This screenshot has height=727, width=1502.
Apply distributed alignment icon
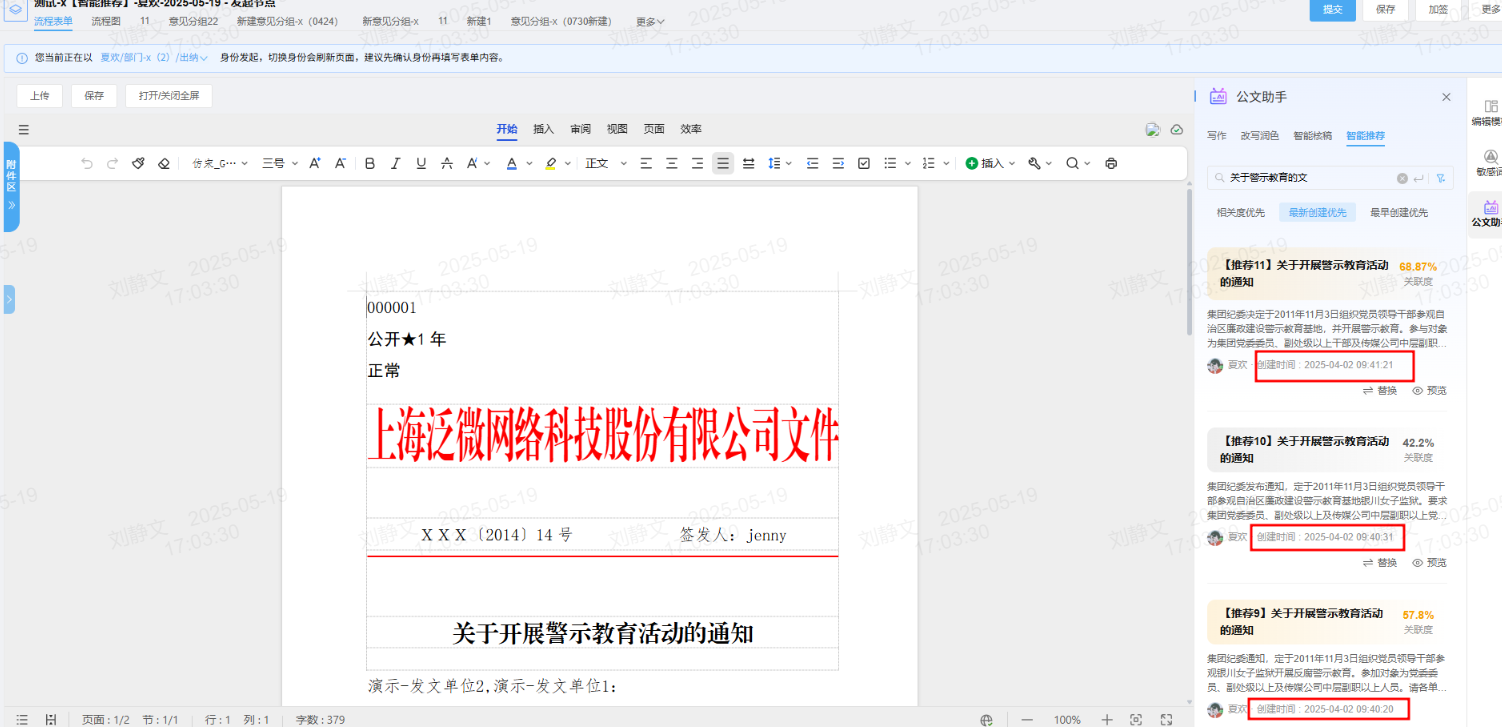(748, 163)
